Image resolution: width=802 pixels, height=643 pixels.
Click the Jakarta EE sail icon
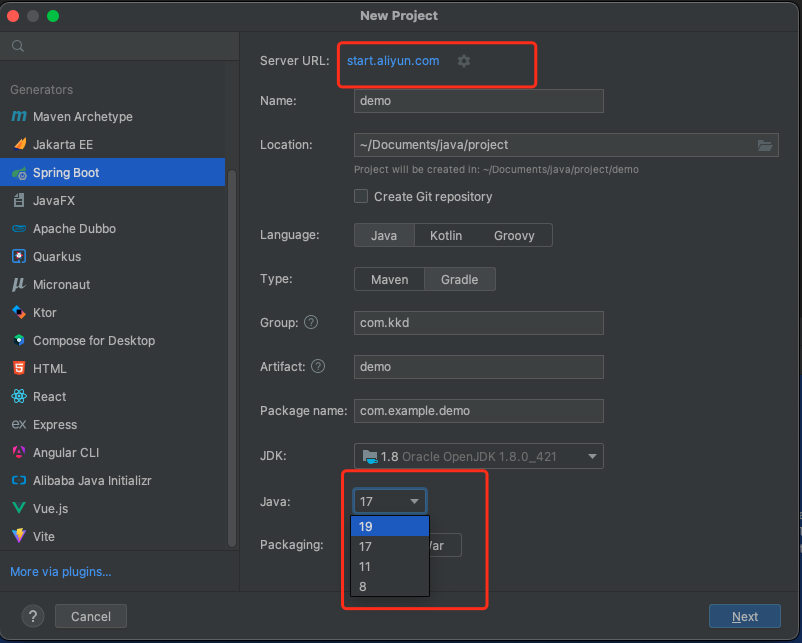(x=19, y=144)
